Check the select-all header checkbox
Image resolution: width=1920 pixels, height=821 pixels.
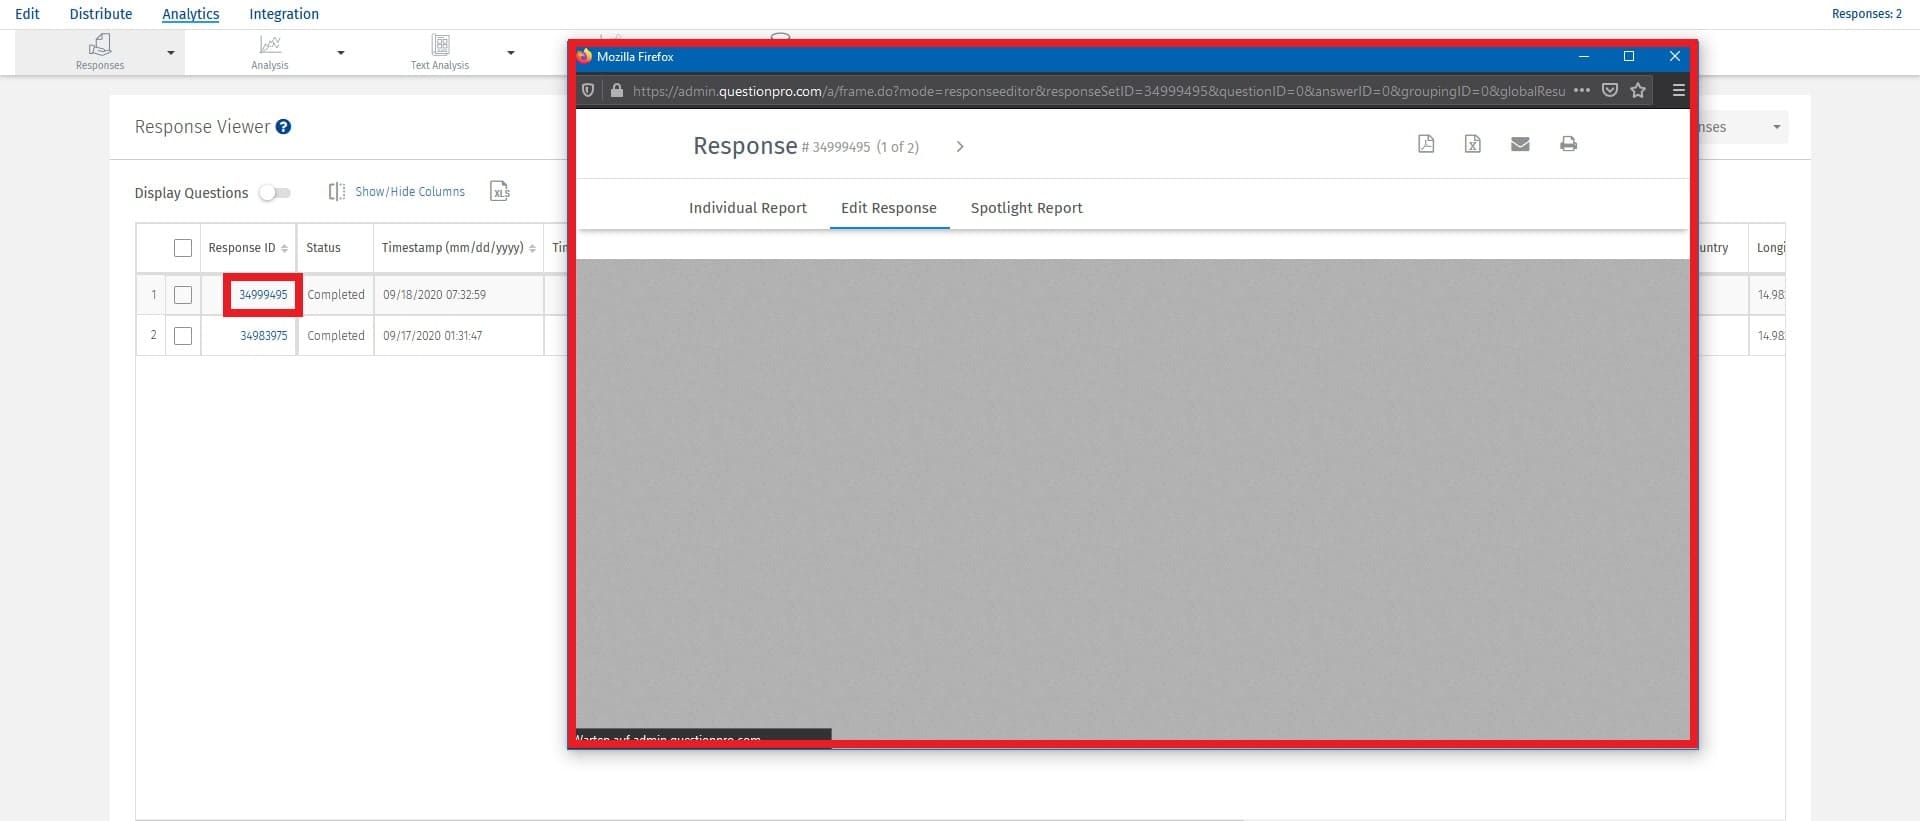click(x=182, y=248)
